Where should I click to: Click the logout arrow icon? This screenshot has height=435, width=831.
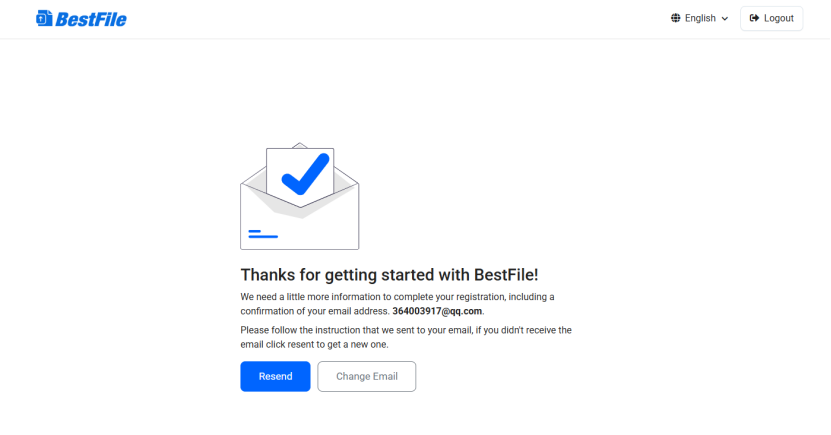tap(755, 18)
